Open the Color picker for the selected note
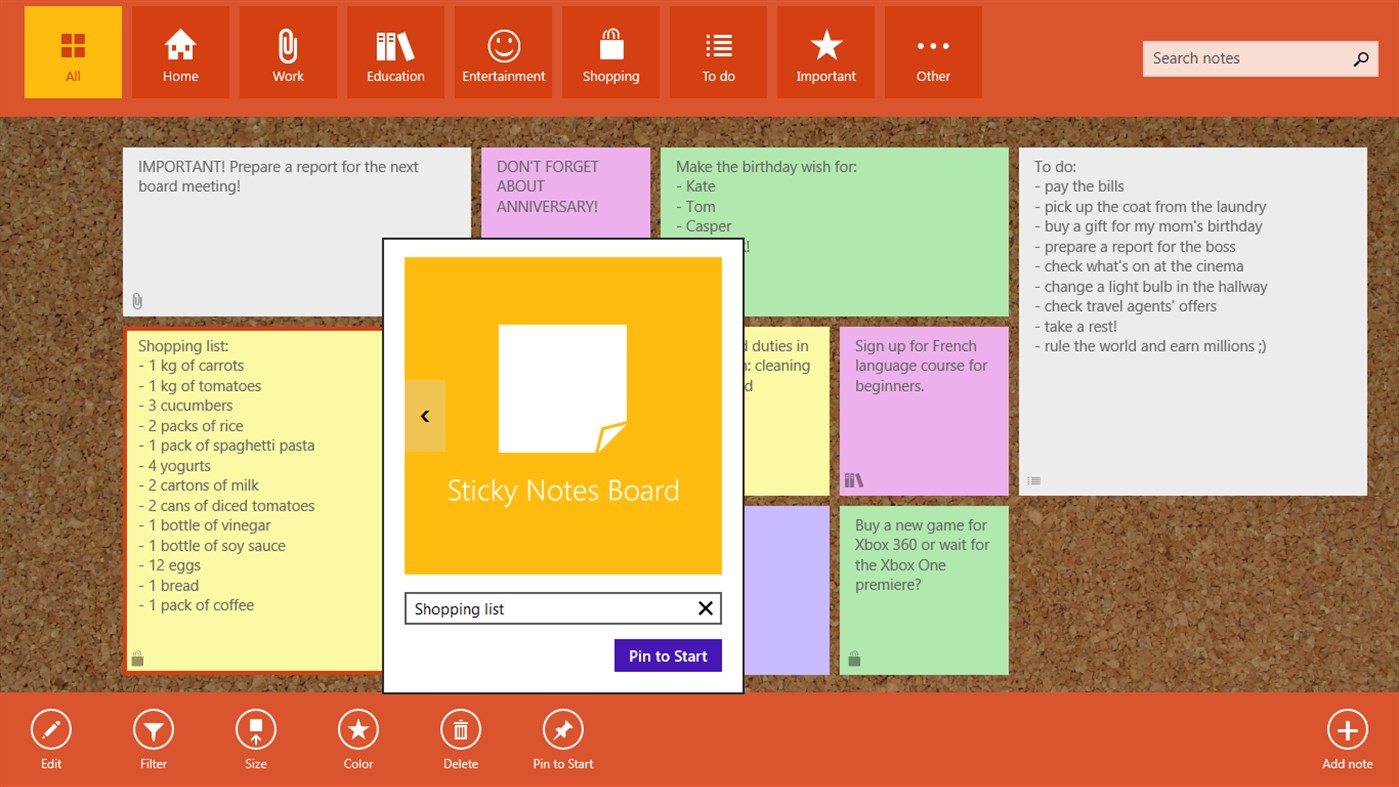The width and height of the screenshot is (1399, 787). tap(358, 729)
